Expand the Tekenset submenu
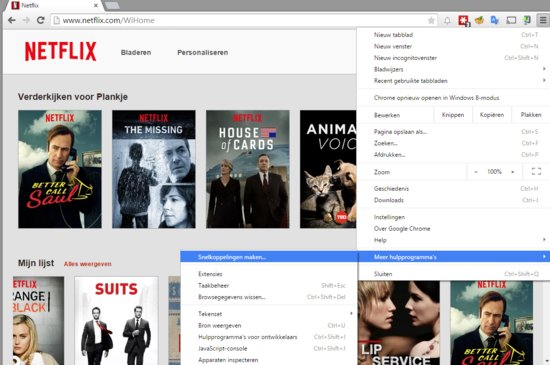Screen dimensions: 550x365 [269, 314]
